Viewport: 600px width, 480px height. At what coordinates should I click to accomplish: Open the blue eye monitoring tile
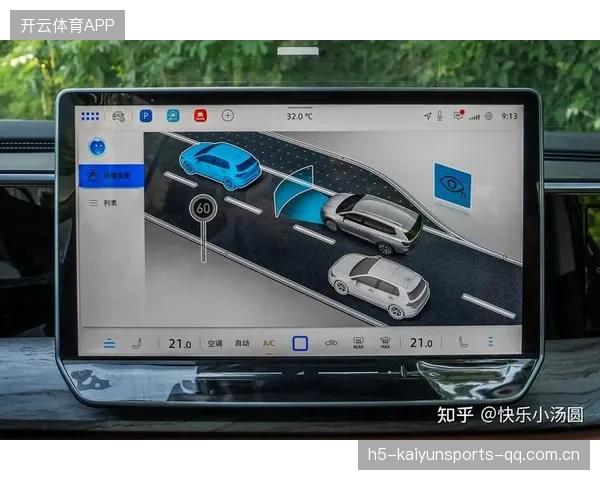coord(452,186)
